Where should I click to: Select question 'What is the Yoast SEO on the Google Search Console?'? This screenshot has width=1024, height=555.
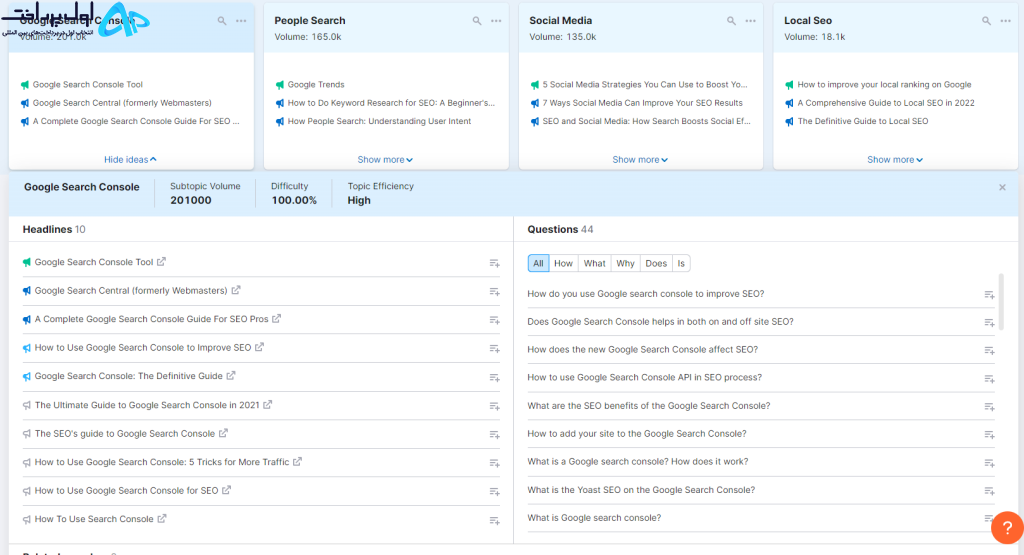tap(641, 490)
